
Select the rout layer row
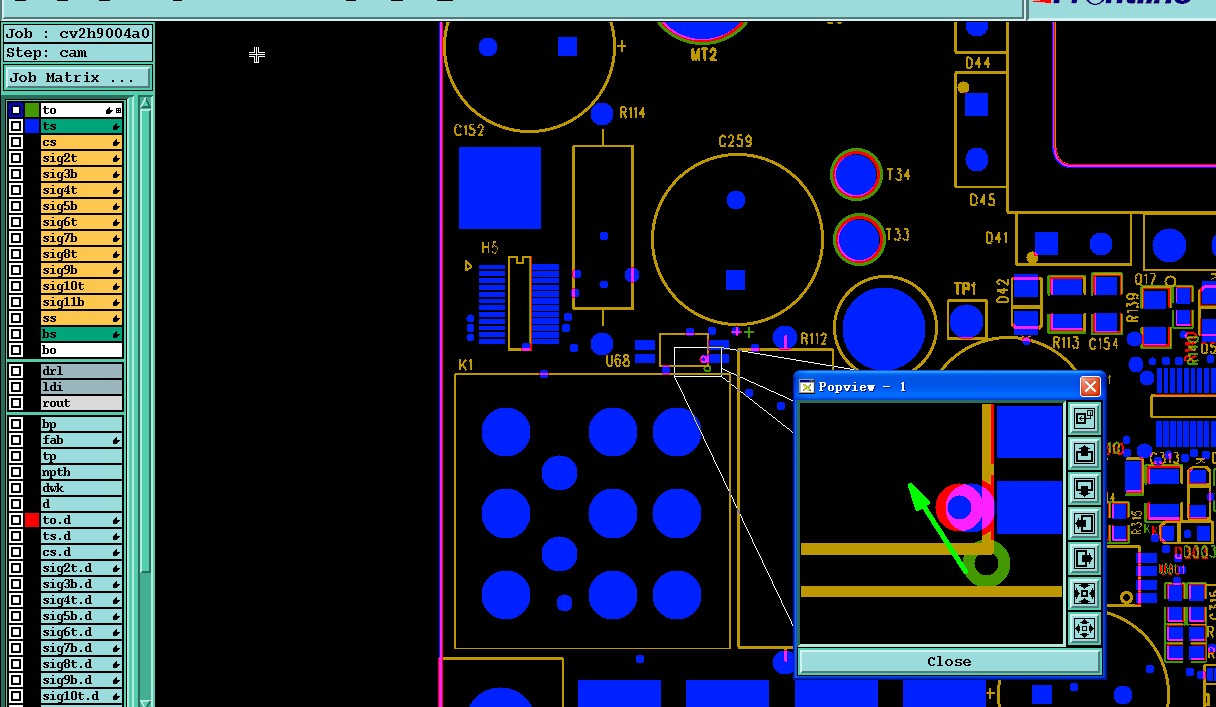(81, 403)
